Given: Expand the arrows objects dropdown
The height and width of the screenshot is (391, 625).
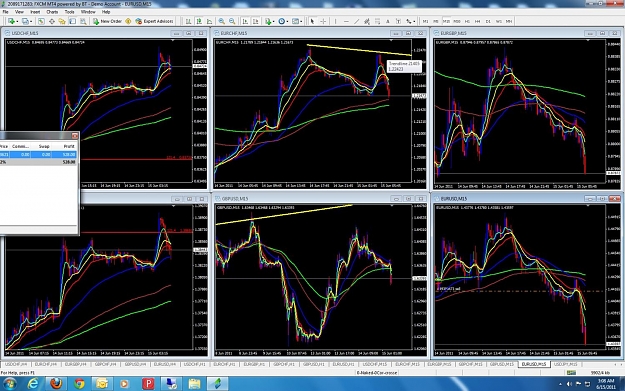Looking at the screenshot, I should (x=414, y=22).
